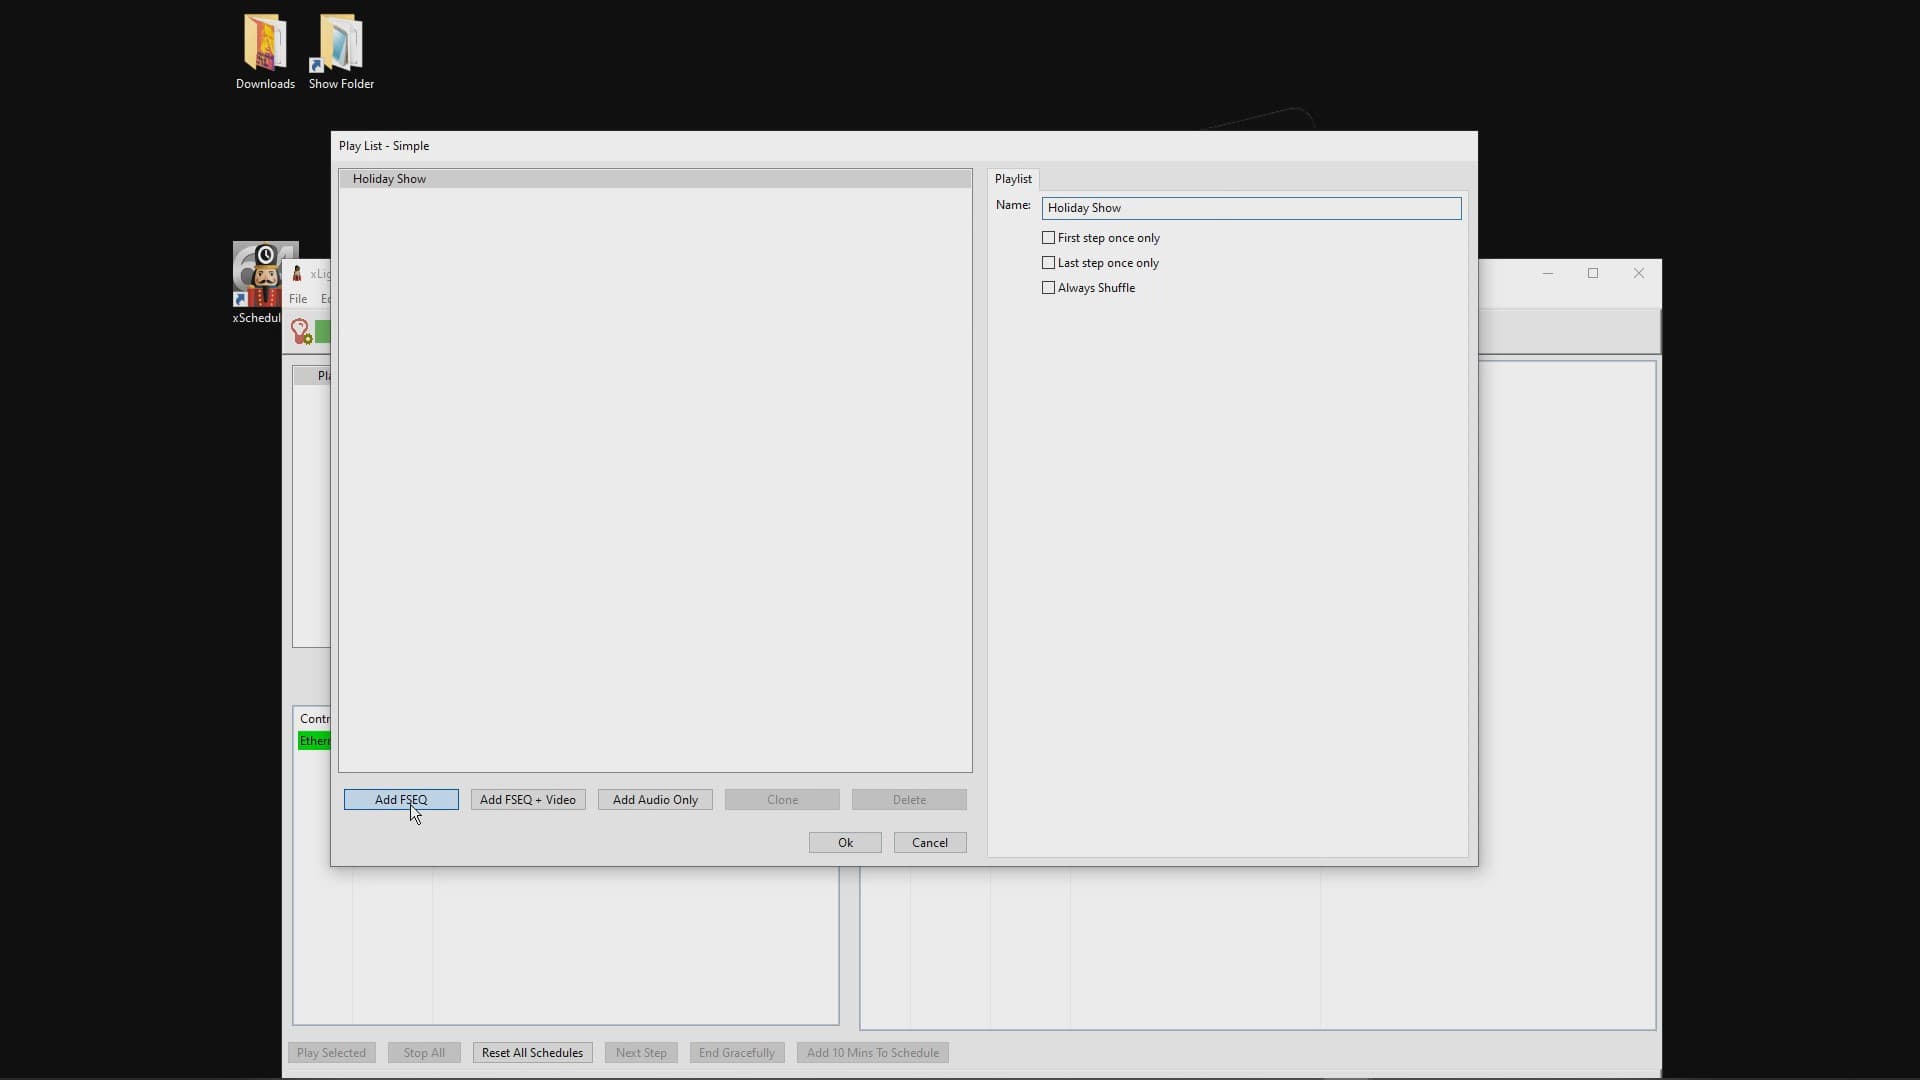Open the Downloads folder icon on desktop
This screenshot has height=1080, width=1920.
[x=265, y=52]
